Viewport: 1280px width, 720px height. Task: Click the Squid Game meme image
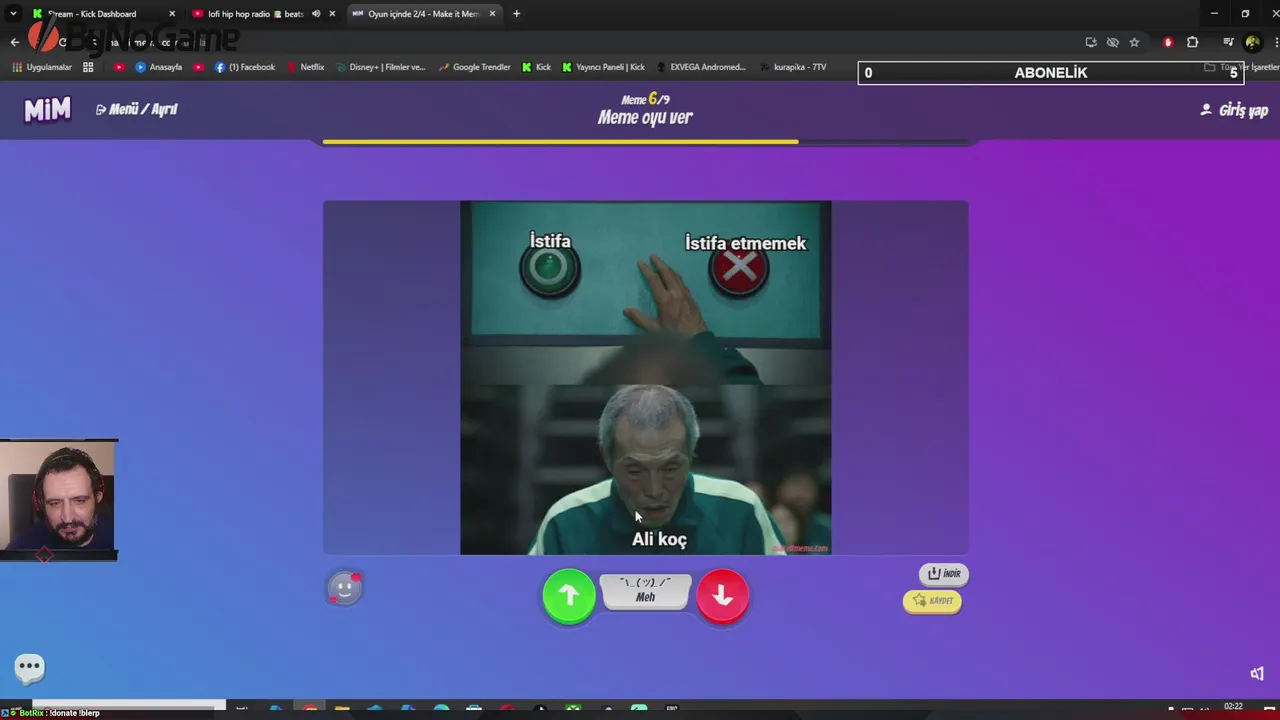pos(645,378)
